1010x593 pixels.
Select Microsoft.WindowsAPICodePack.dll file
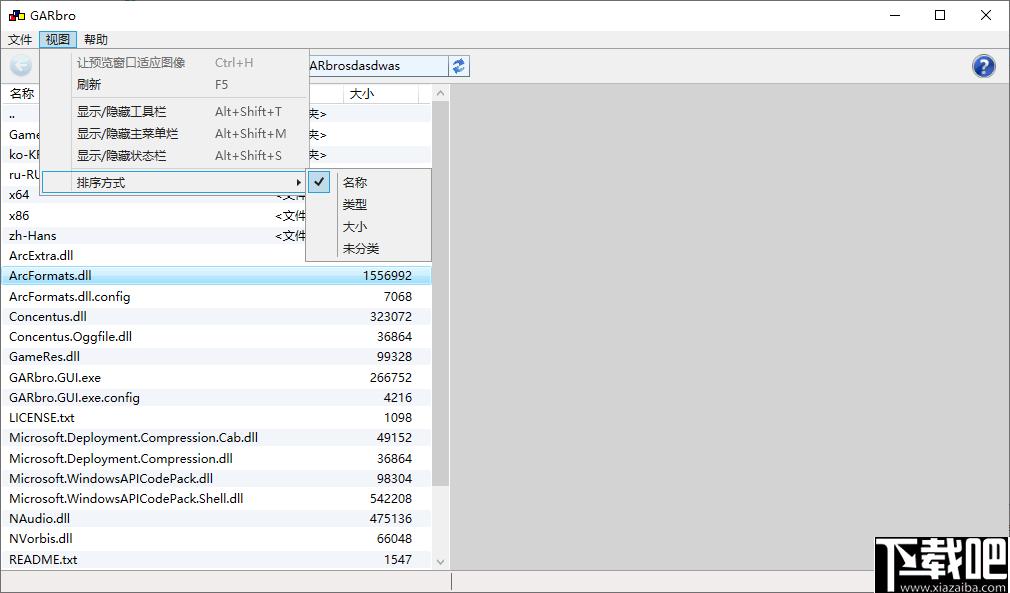click(216, 478)
